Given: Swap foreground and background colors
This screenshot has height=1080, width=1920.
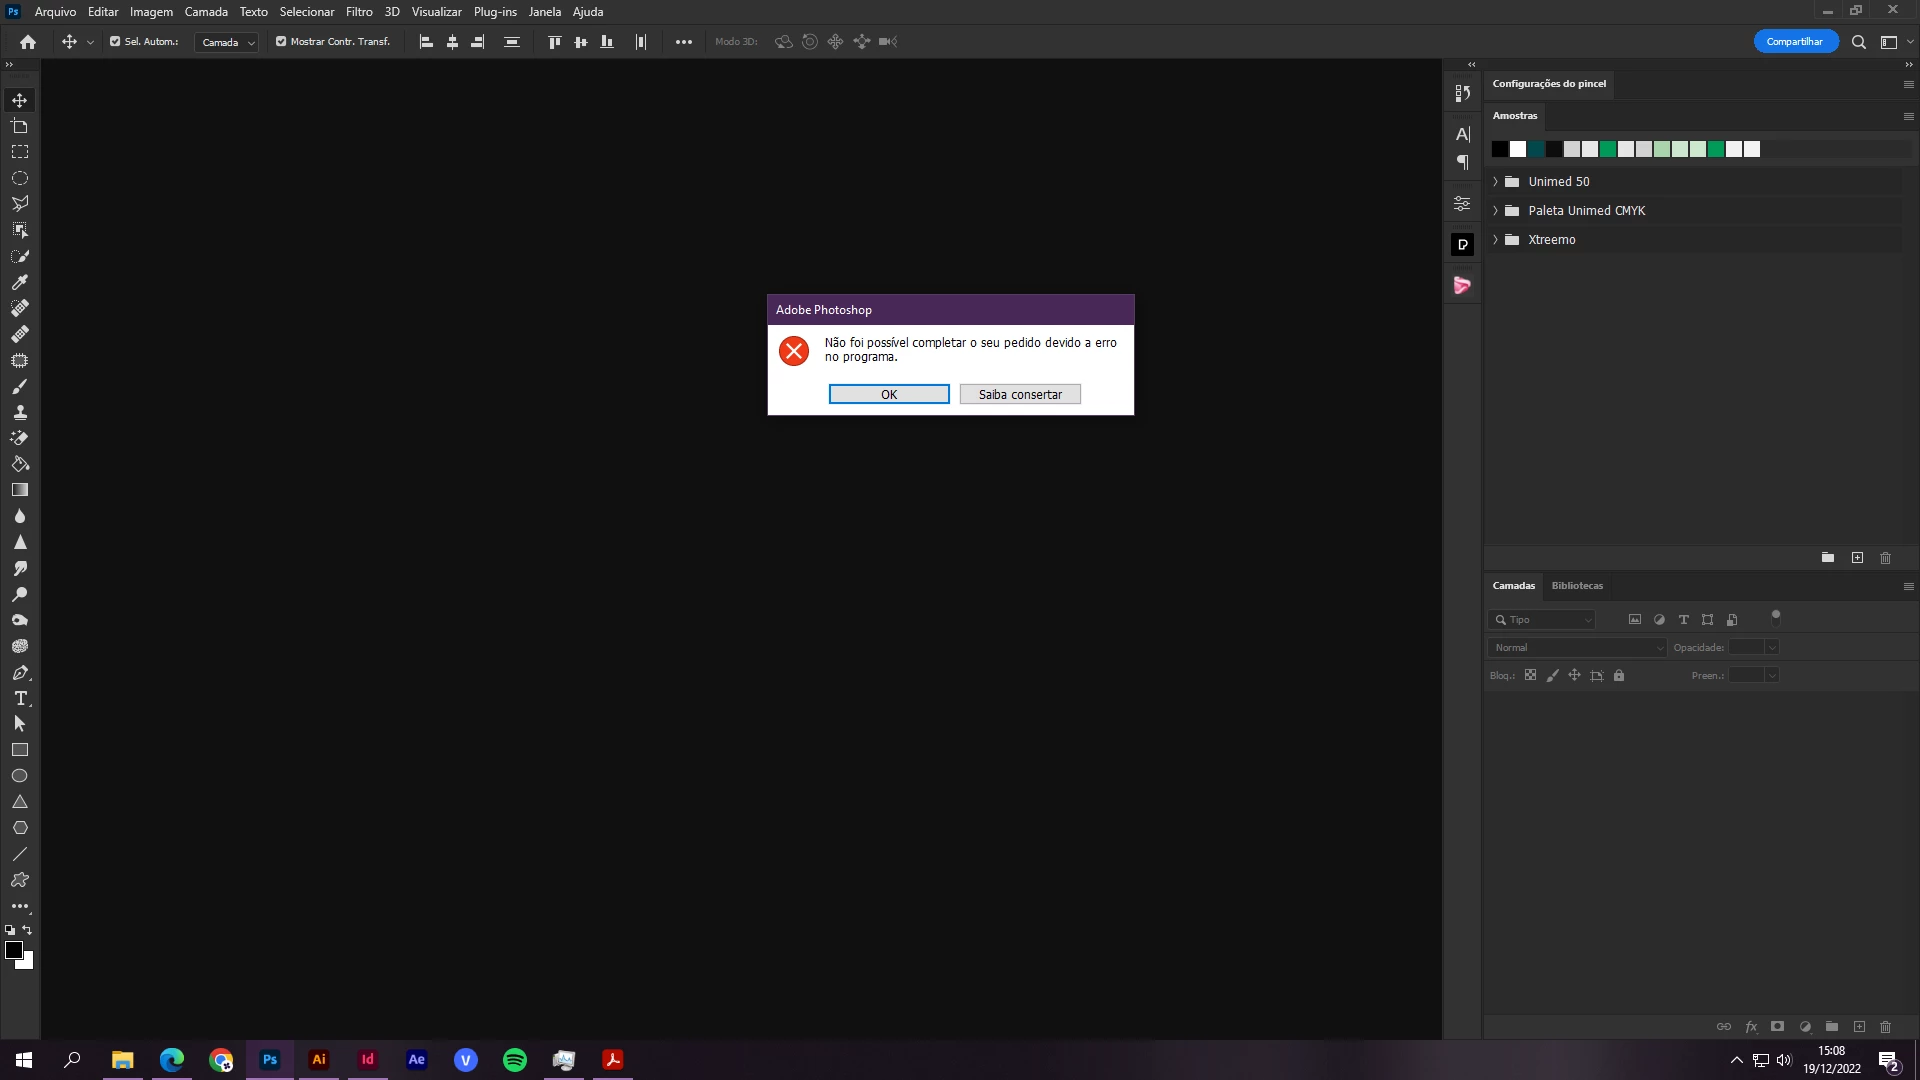Looking at the screenshot, I should pos(27,930).
